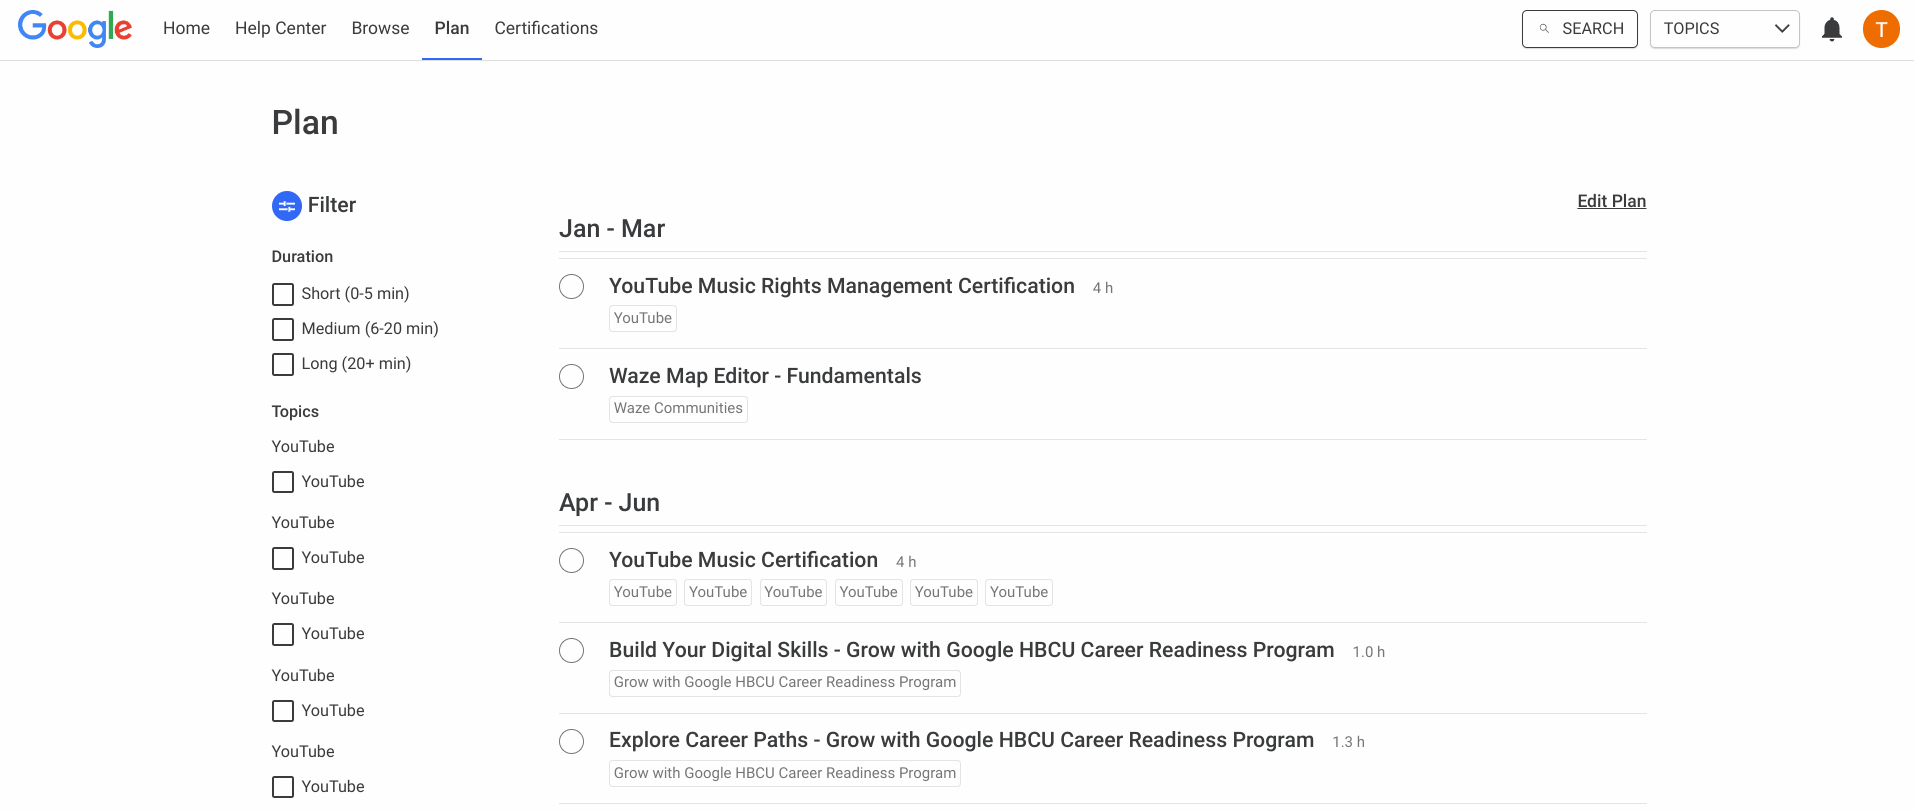Click the Topics filter label

pyautogui.click(x=295, y=412)
